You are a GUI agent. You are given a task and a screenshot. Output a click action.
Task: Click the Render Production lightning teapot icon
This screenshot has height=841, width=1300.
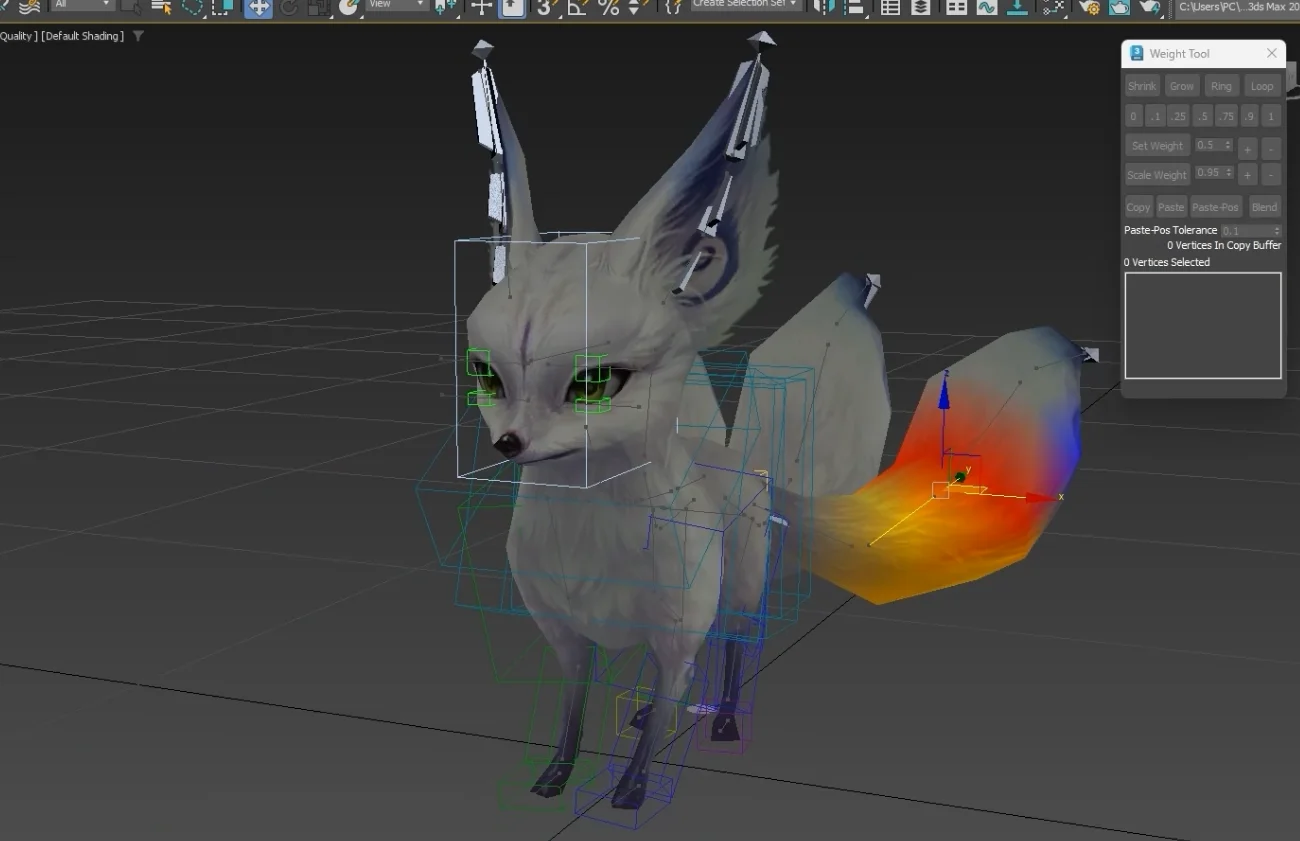(x=1151, y=7)
